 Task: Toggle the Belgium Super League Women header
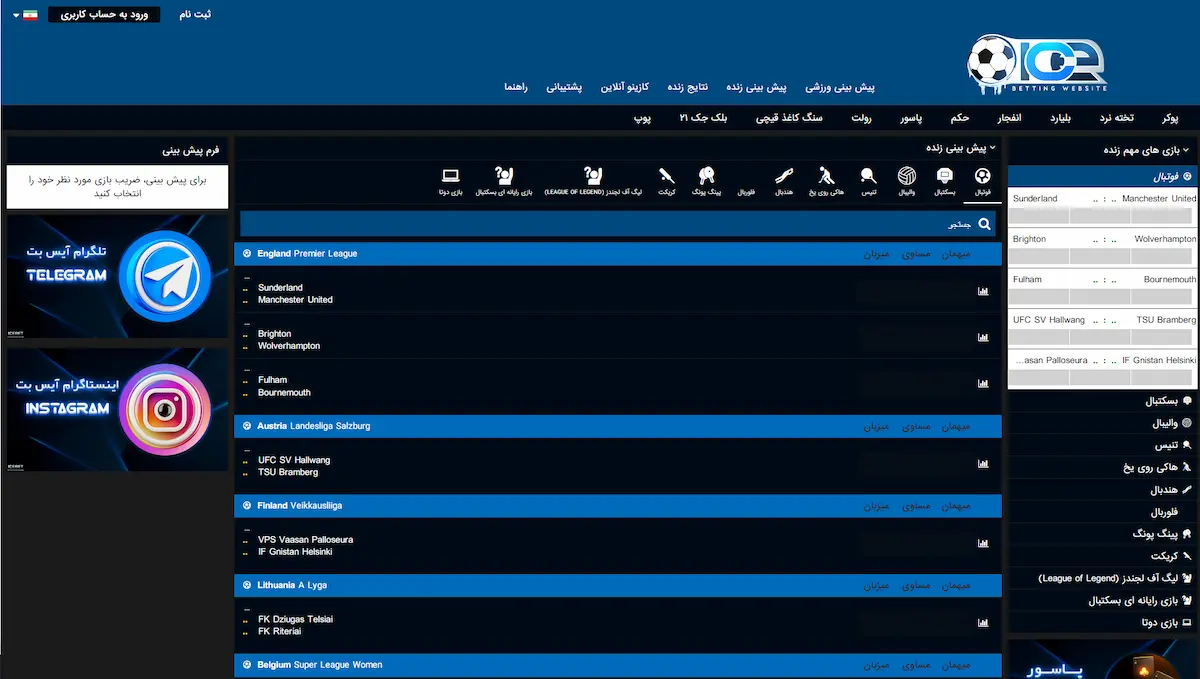(618, 665)
